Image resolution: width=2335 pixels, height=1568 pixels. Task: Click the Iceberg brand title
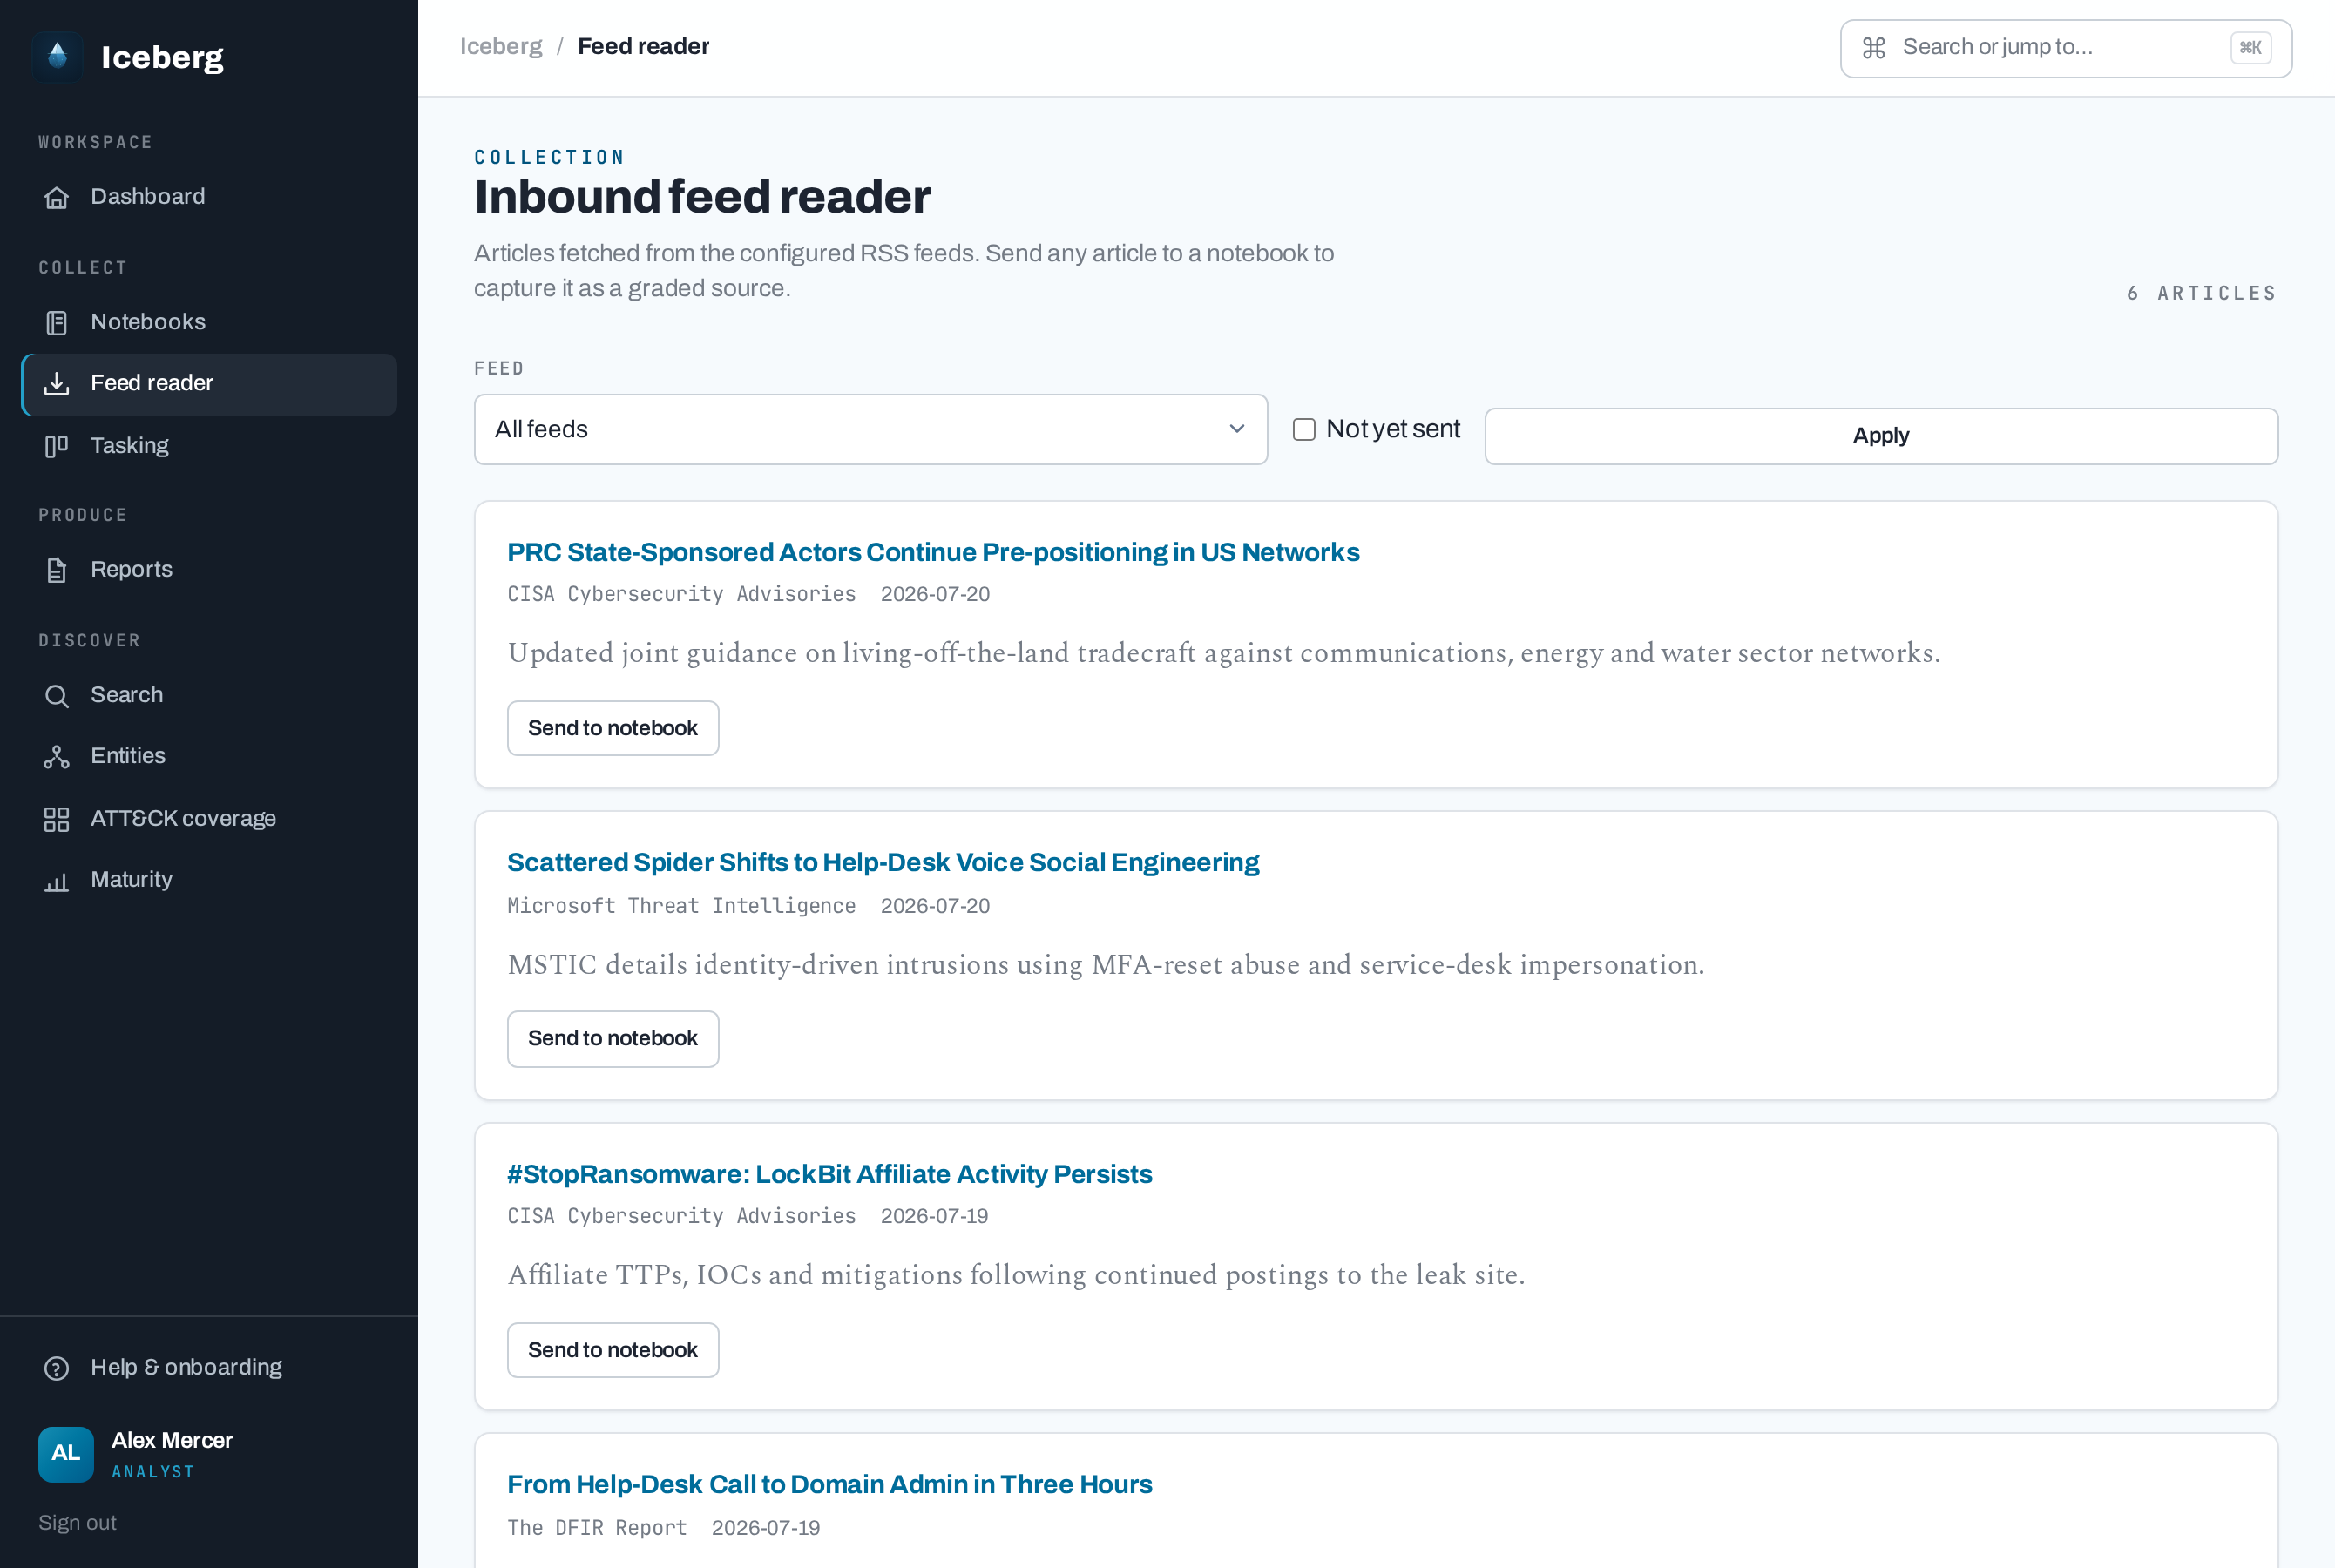point(162,57)
